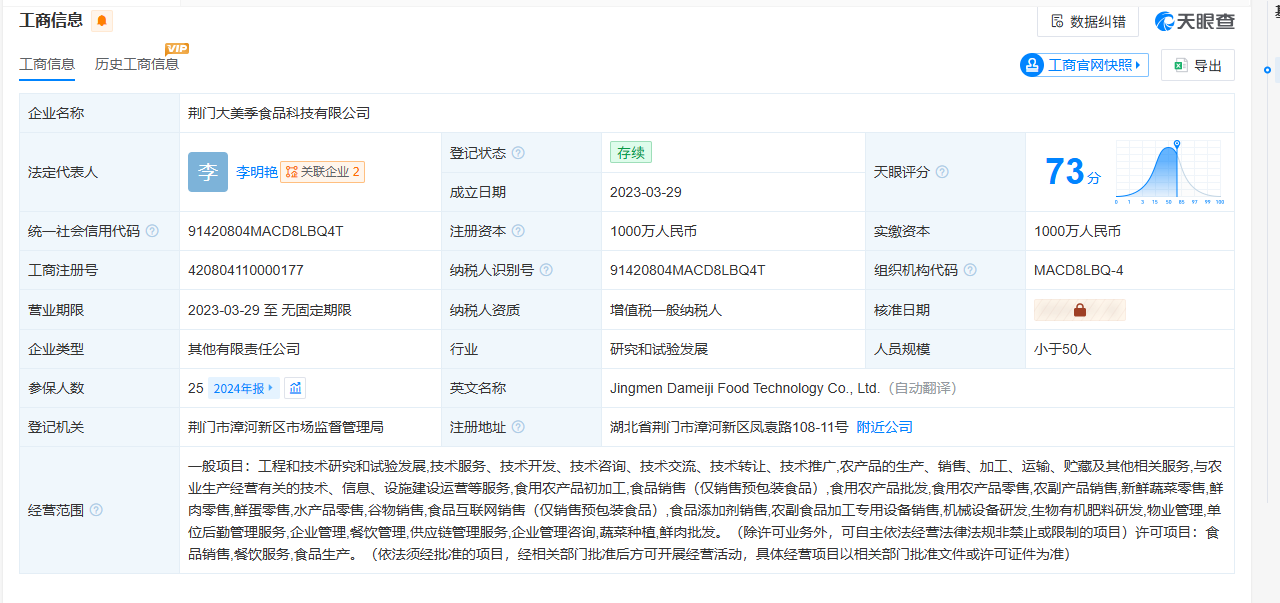Click the orange bell alert icon
1280x603 pixels.
(102, 21)
